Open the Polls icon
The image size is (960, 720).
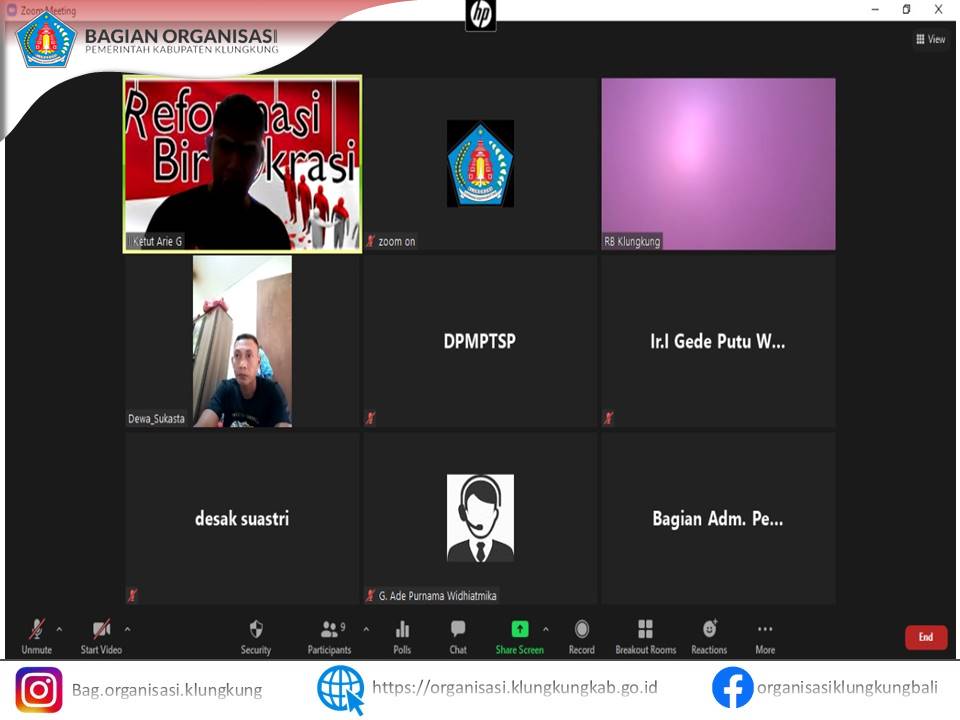402,629
